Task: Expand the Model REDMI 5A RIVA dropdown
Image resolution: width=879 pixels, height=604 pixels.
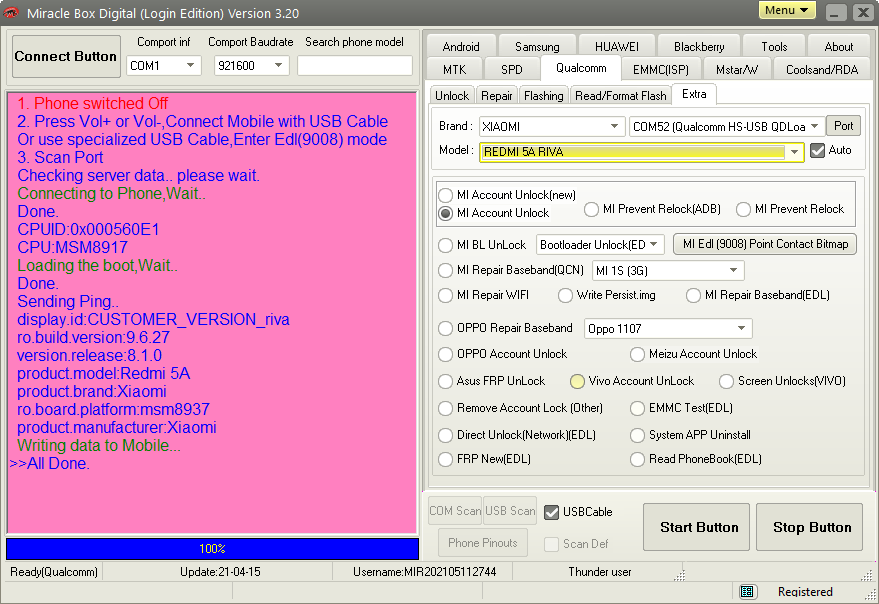Action: point(794,152)
